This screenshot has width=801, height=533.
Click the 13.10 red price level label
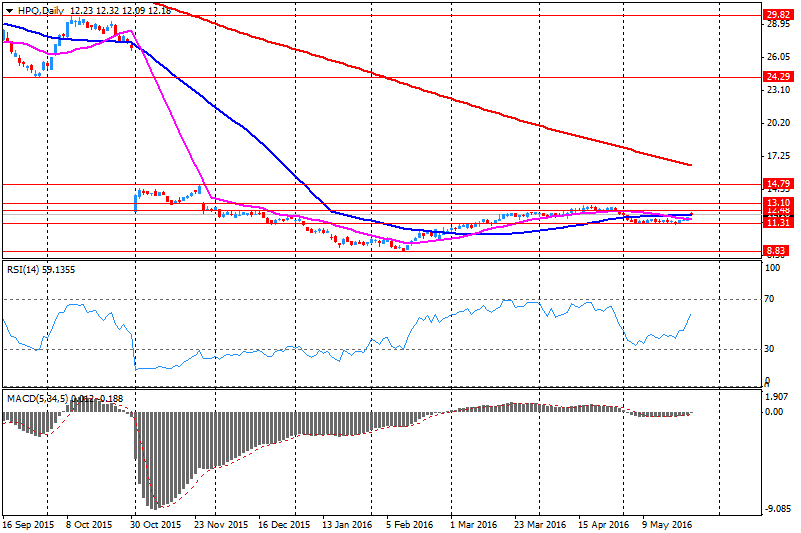coord(778,203)
